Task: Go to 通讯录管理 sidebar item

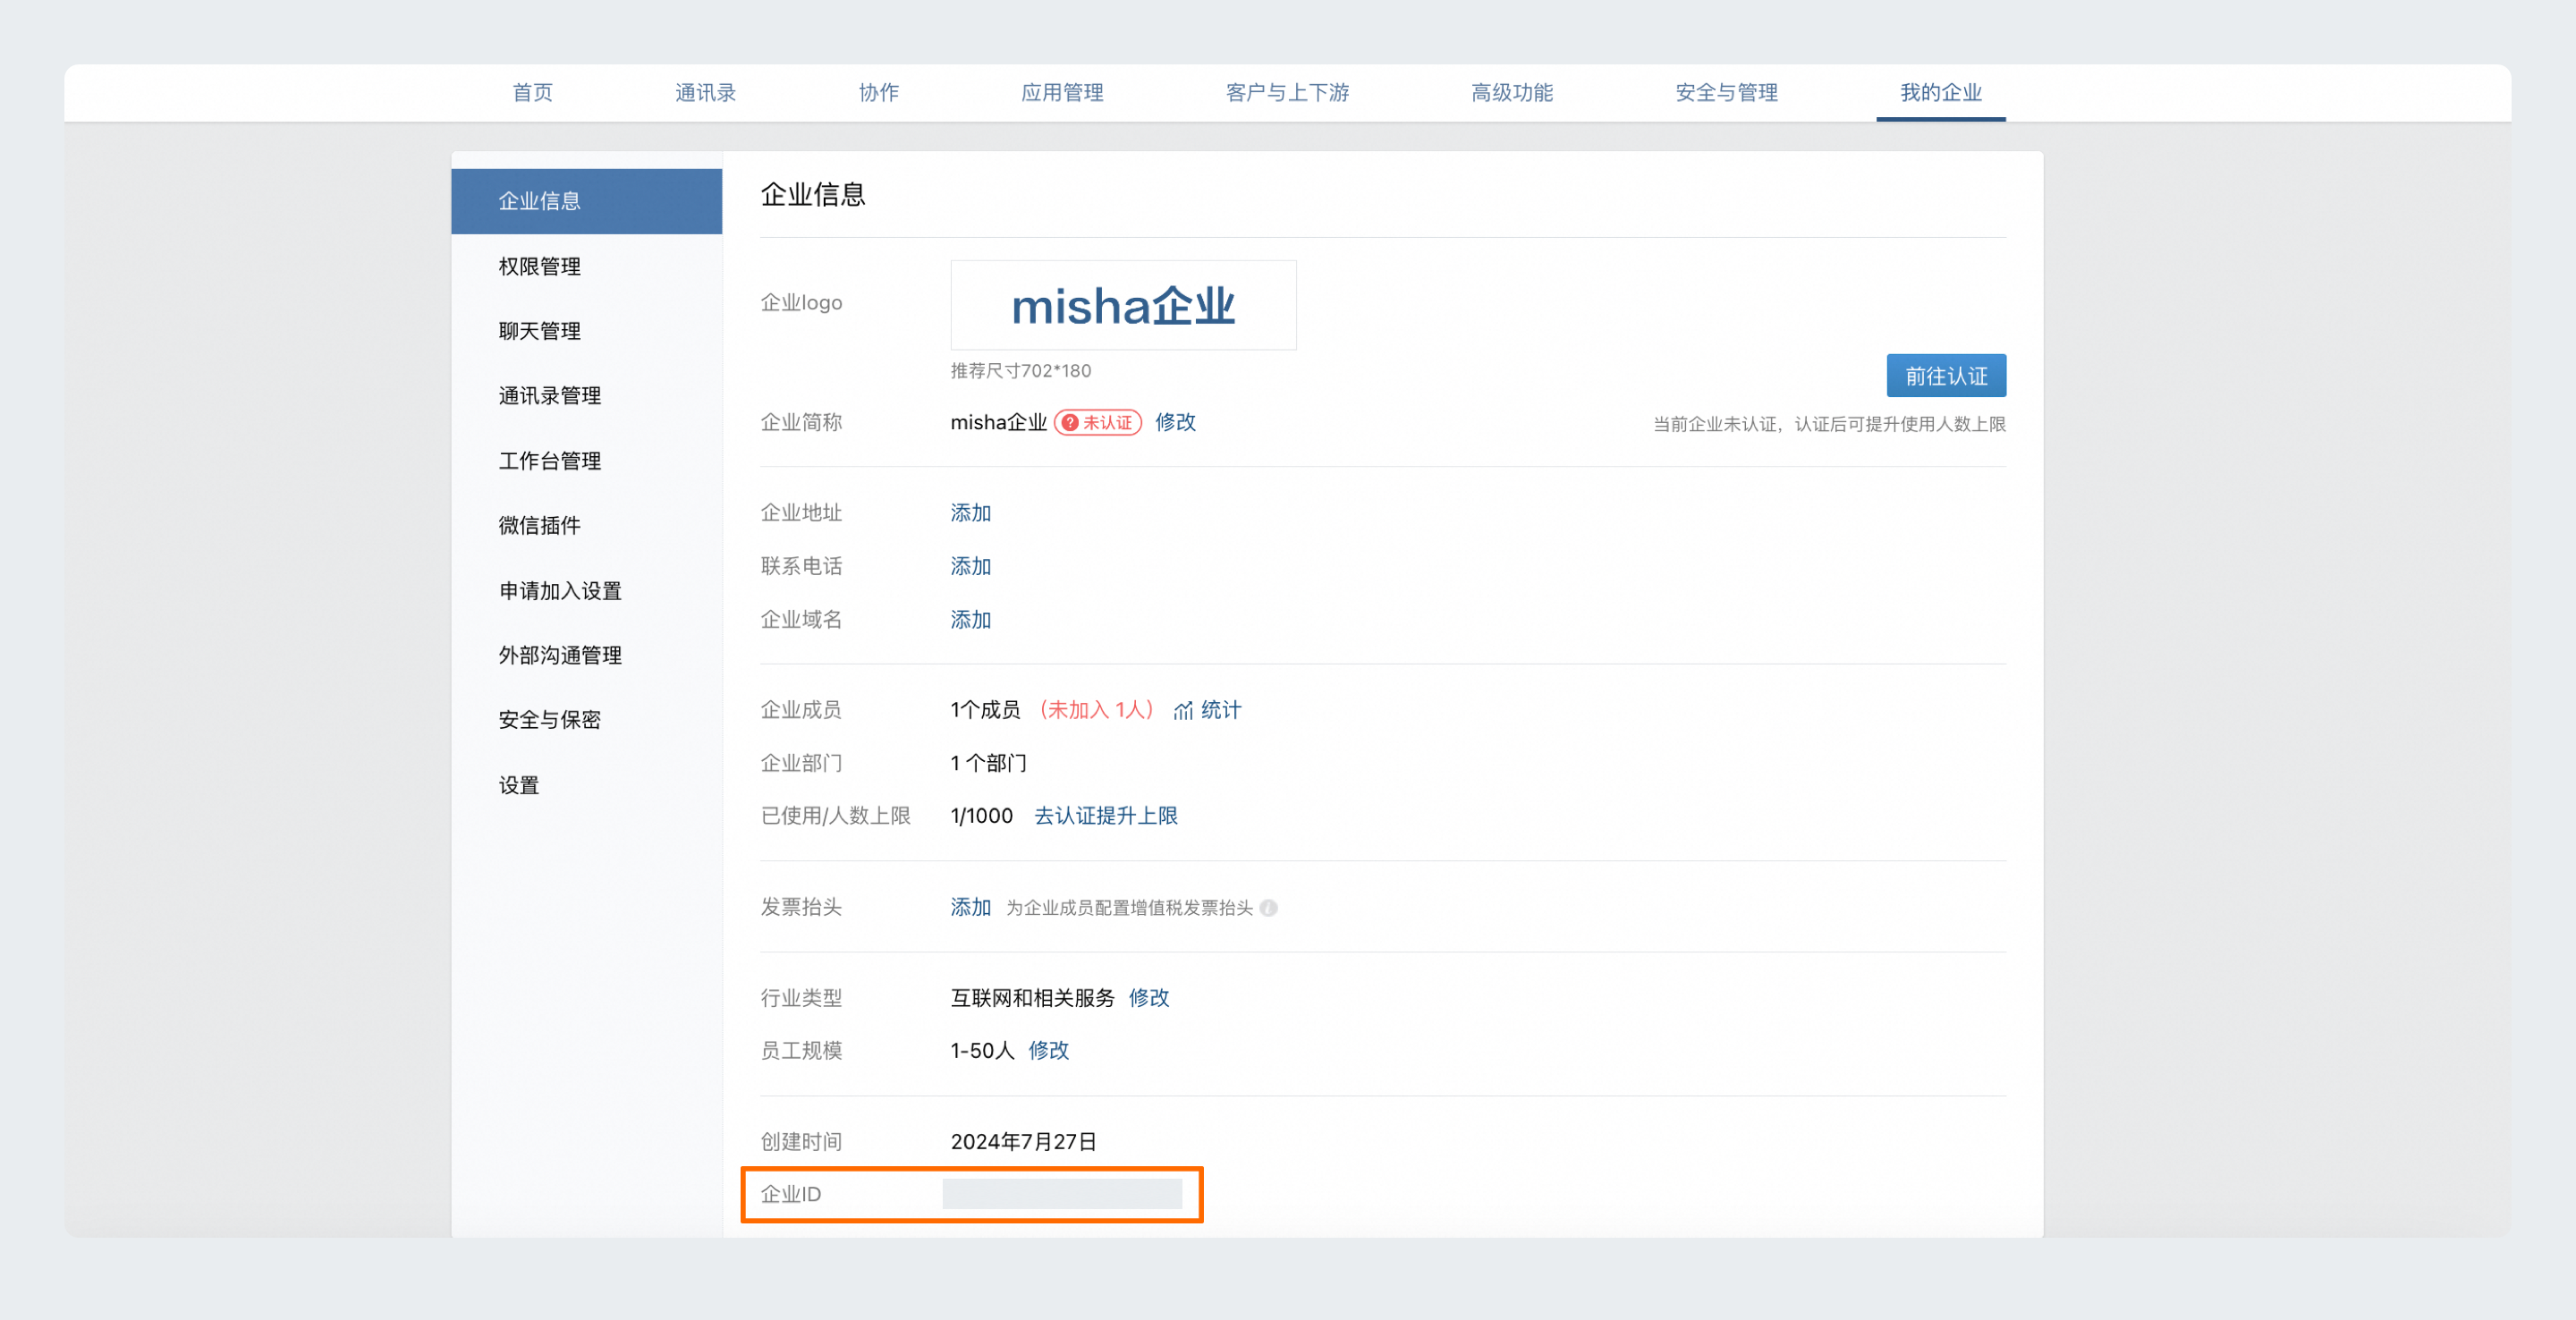Action: pos(586,396)
